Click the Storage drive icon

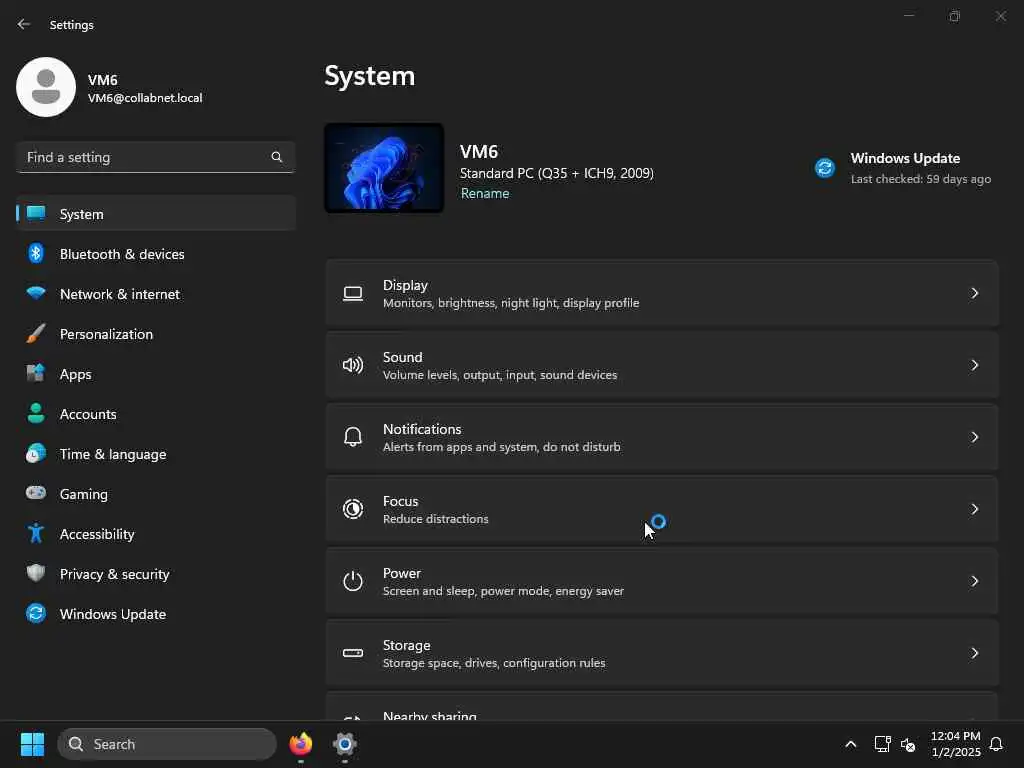[x=353, y=653]
